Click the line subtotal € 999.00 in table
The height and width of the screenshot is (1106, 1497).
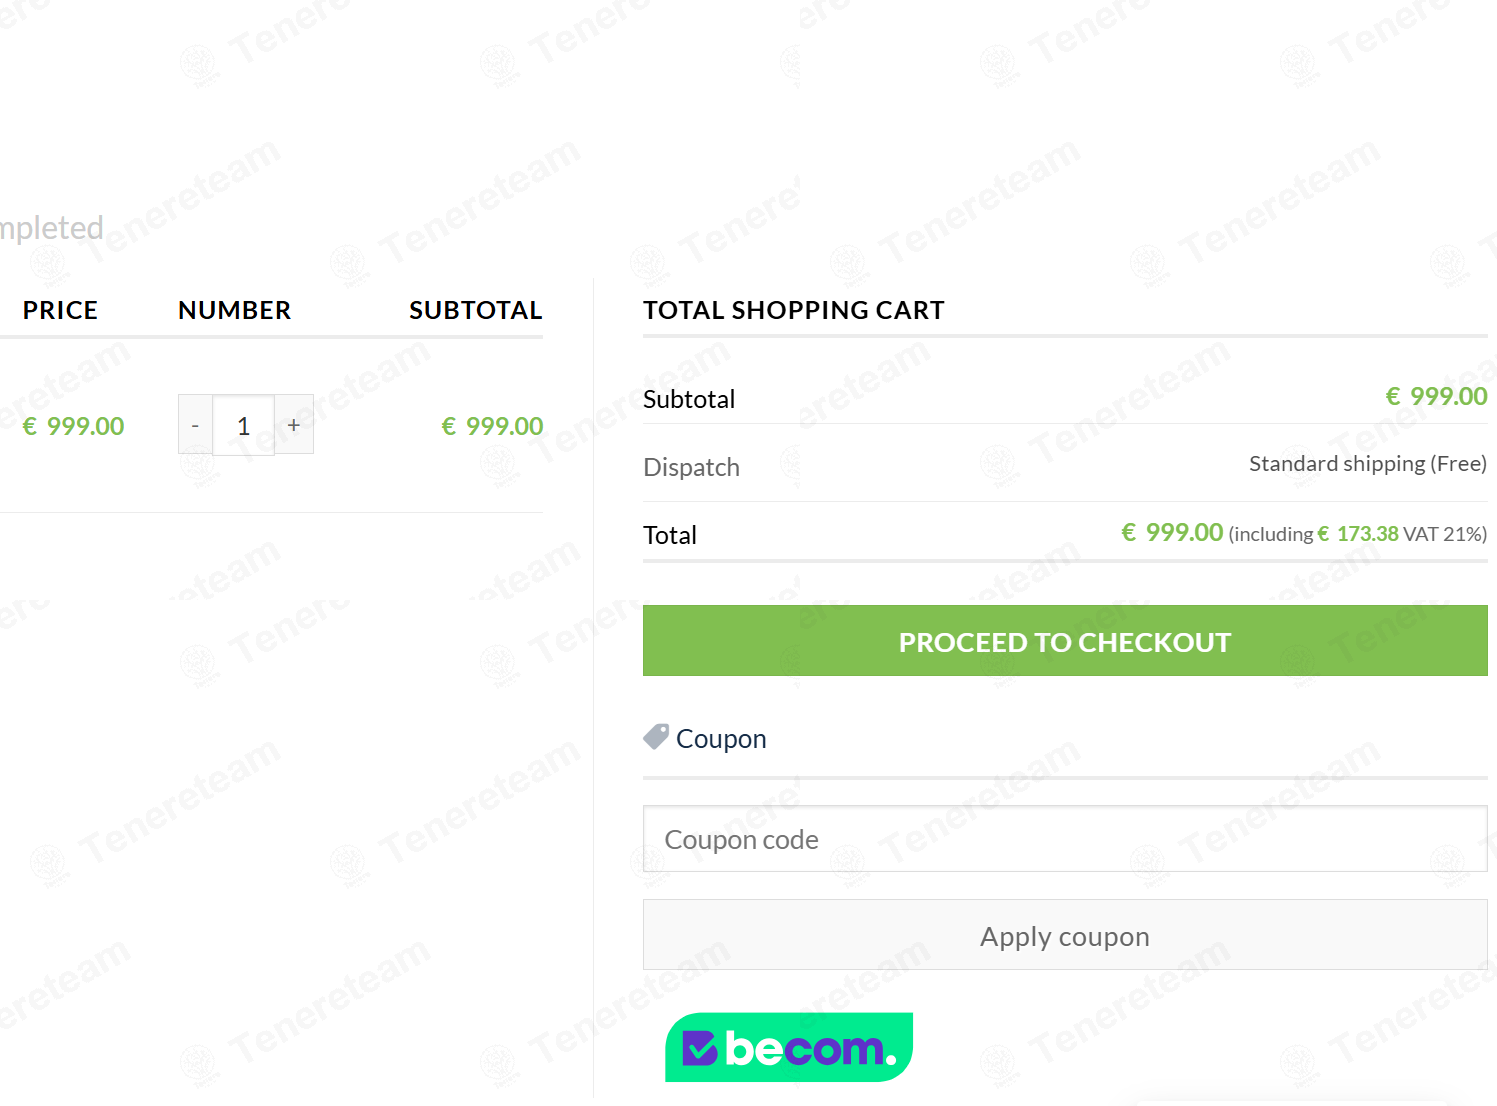pyautogui.click(x=493, y=426)
